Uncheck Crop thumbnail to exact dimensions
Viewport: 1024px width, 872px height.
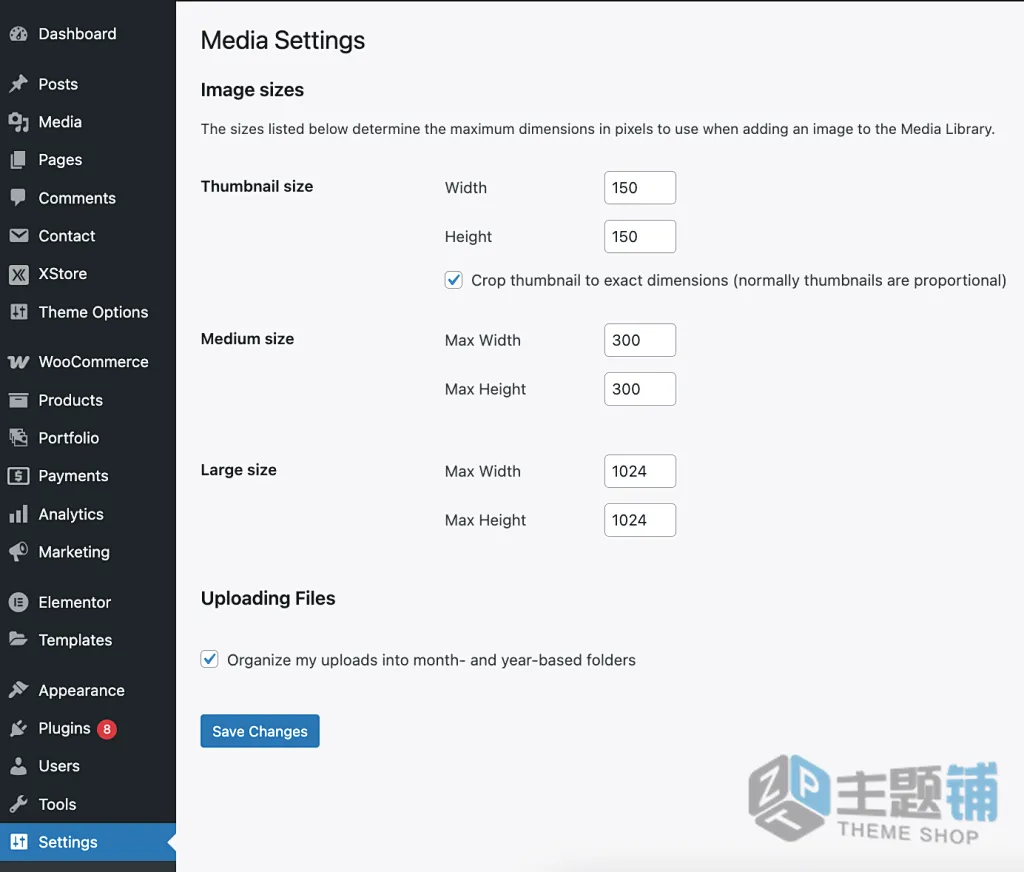point(454,280)
